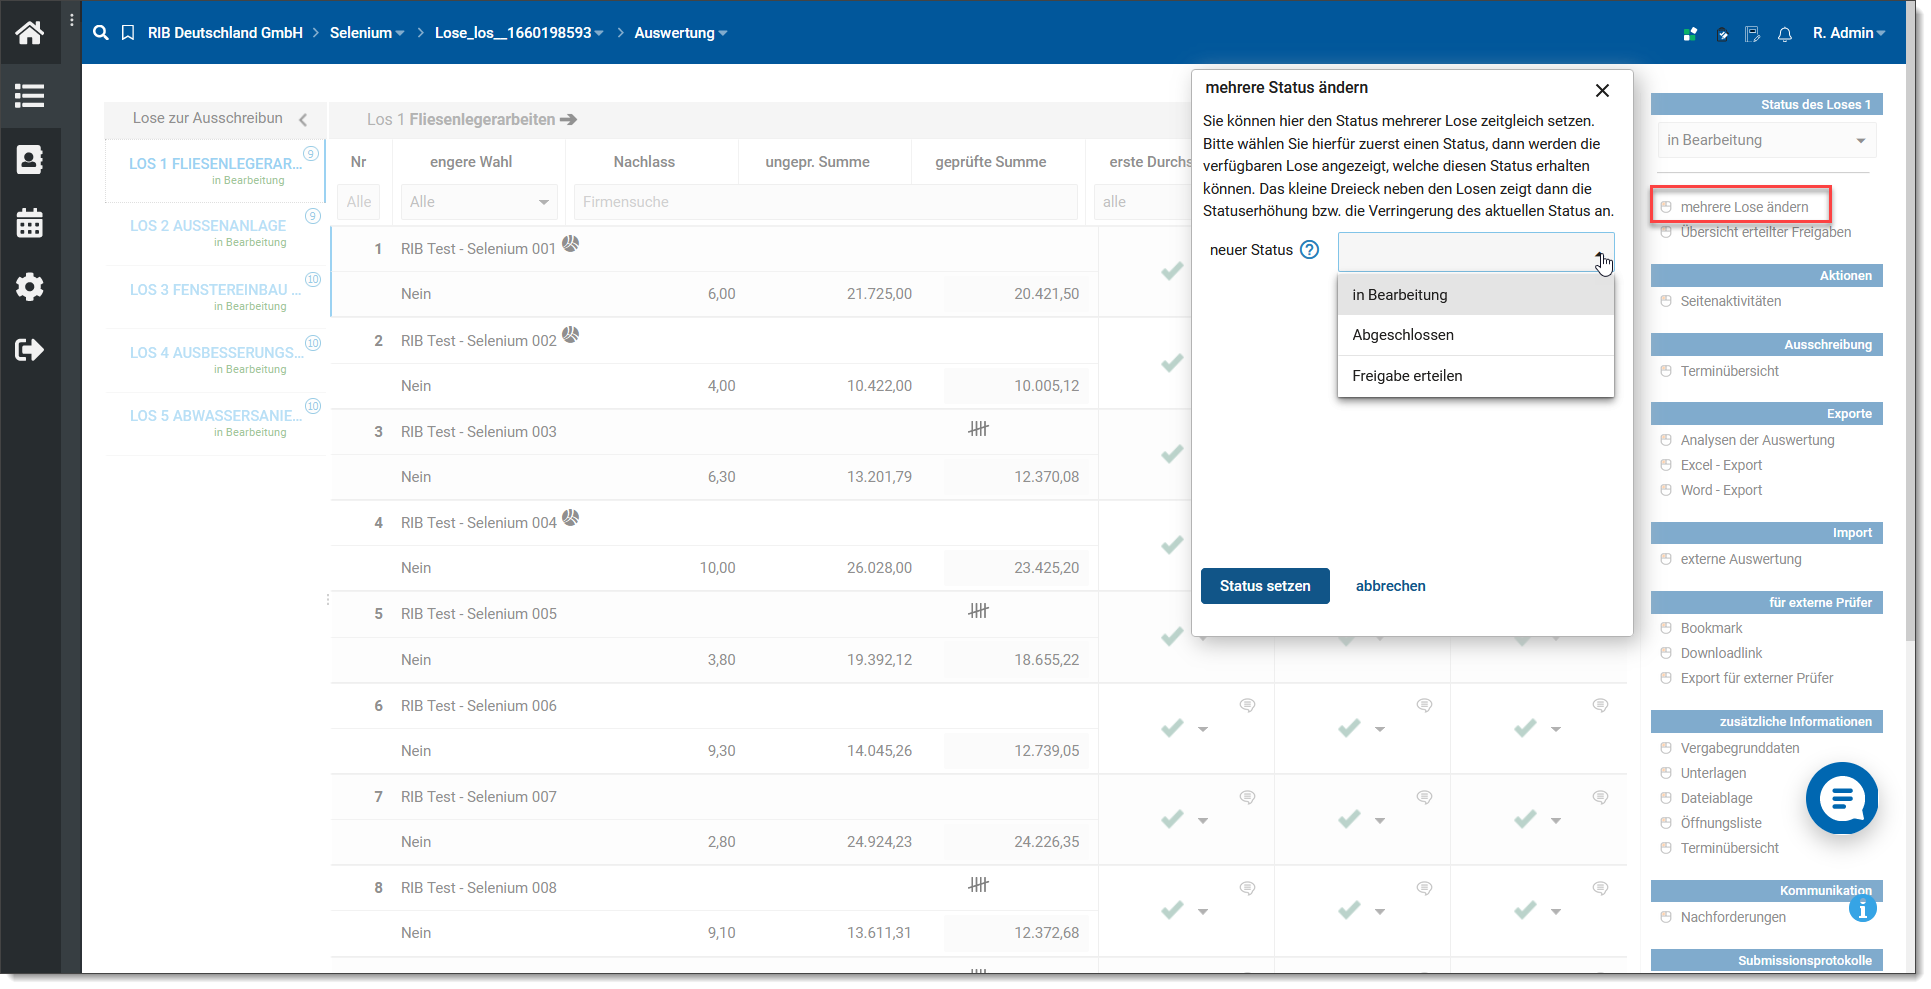Select LOS 1 FLIESENLEGERAR... lot tab
Image resolution: width=1931 pixels, height=989 pixels.
pos(215,171)
